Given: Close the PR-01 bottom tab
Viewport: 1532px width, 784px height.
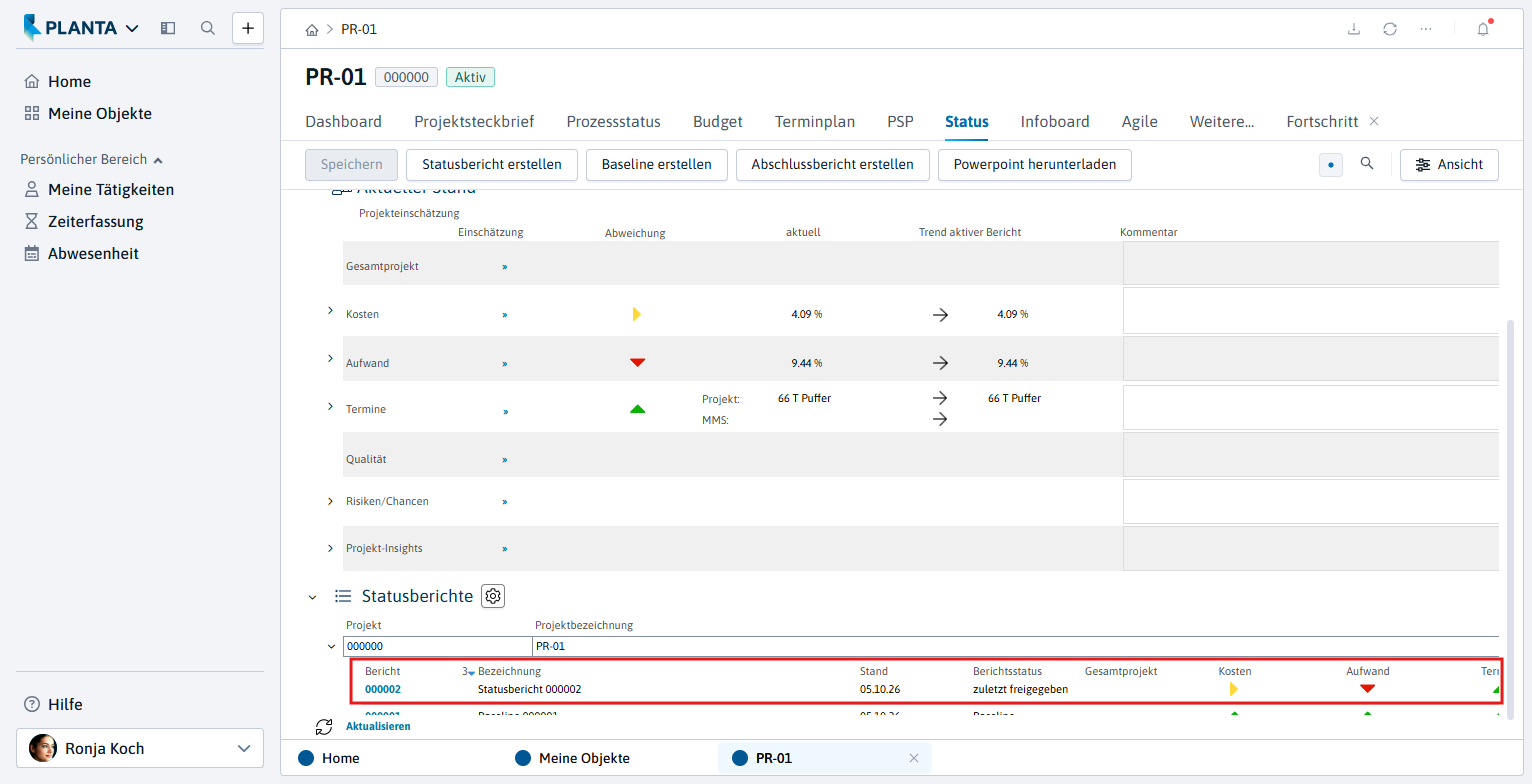Looking at the screenshot, I should pyautogui.click(x=913, y=758).
